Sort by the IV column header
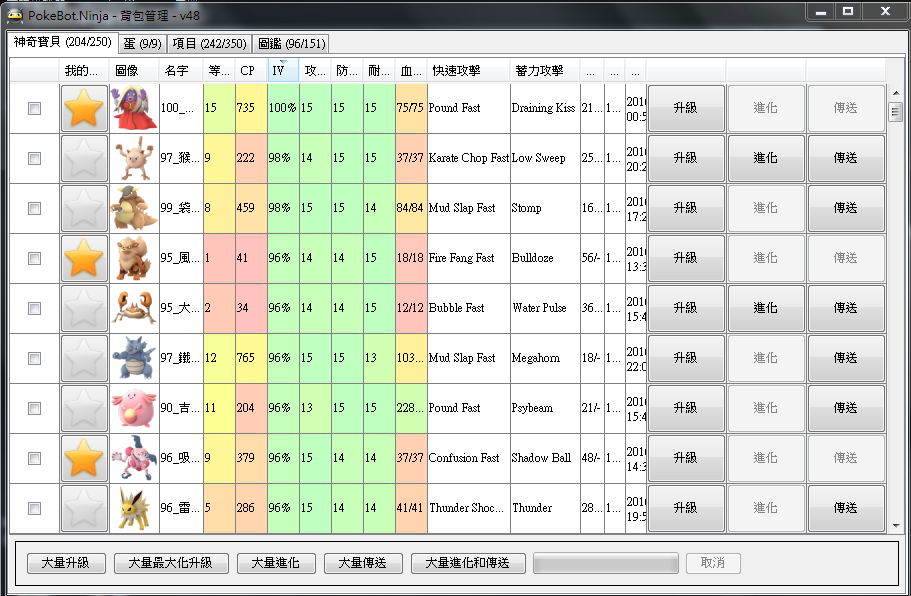The height and width of the screenshot is (596, 911). tap(281, 71)
